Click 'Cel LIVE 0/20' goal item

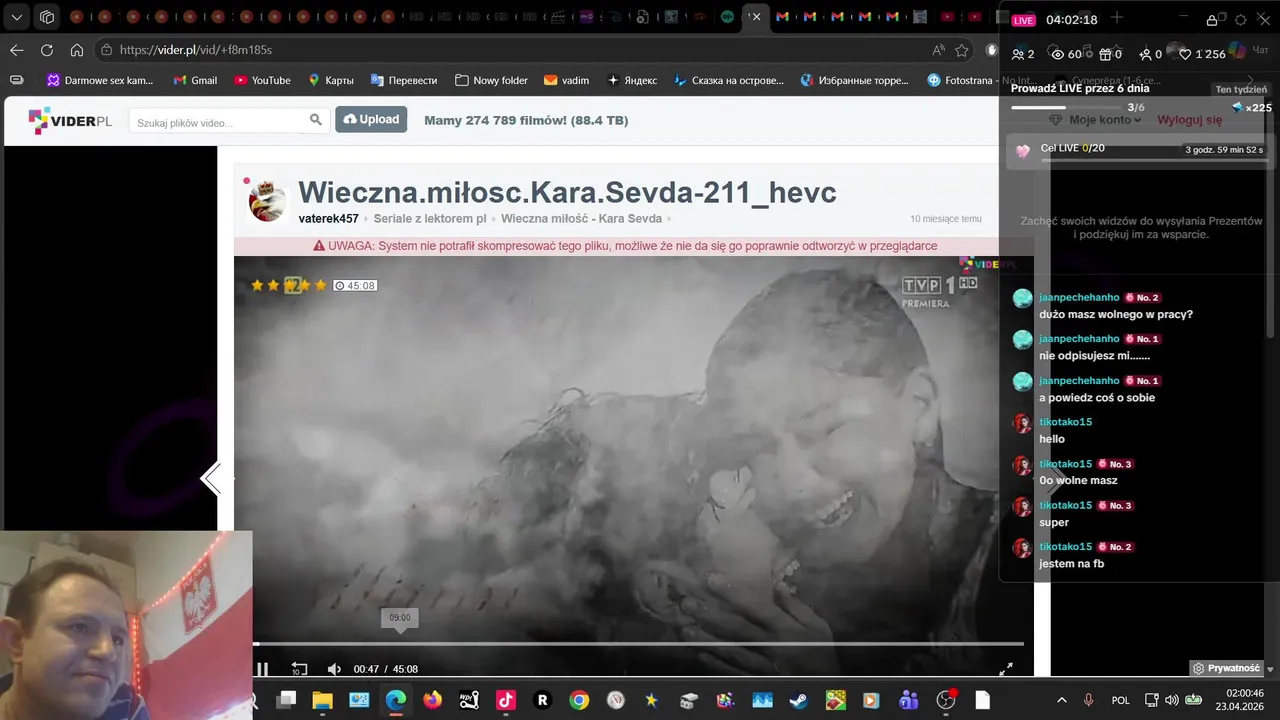1139,150
